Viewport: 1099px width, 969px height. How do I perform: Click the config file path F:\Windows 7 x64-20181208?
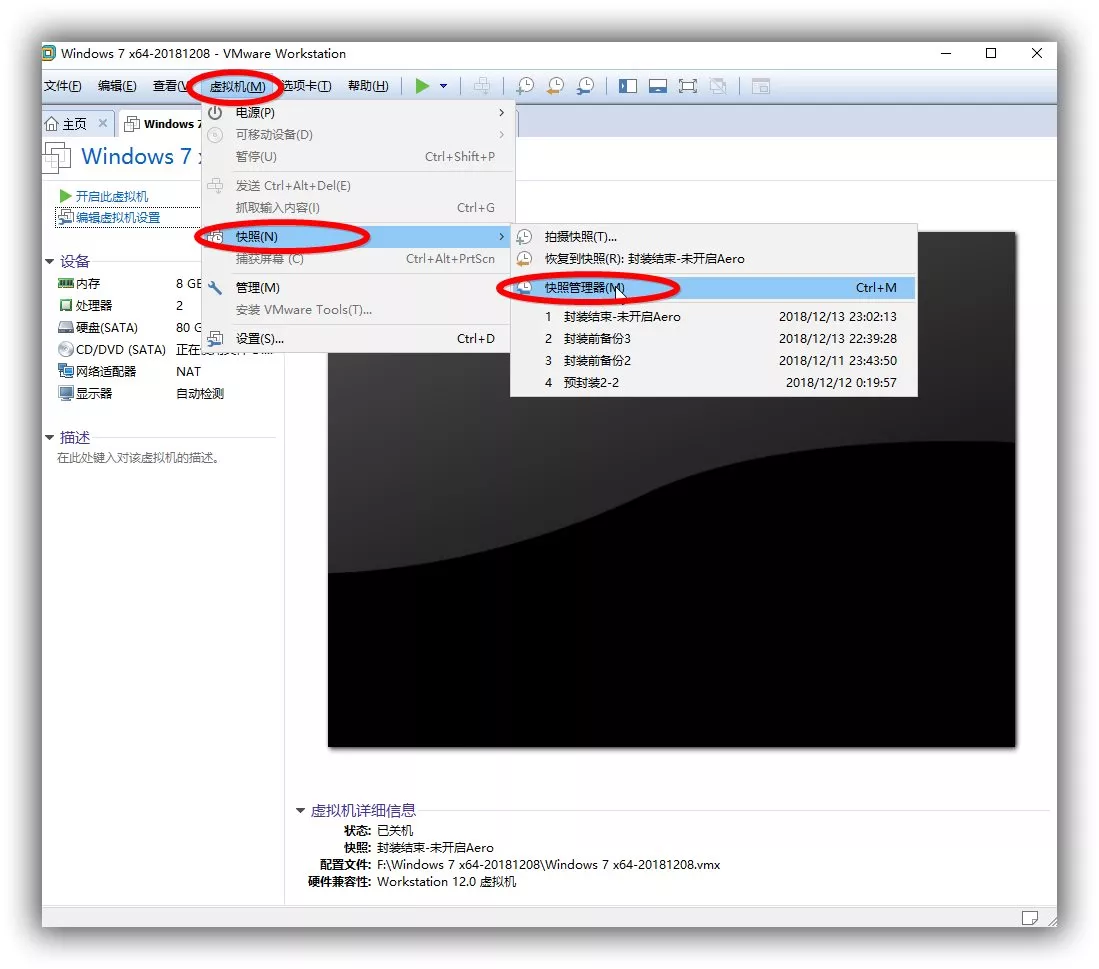click(x=548, y=865)
